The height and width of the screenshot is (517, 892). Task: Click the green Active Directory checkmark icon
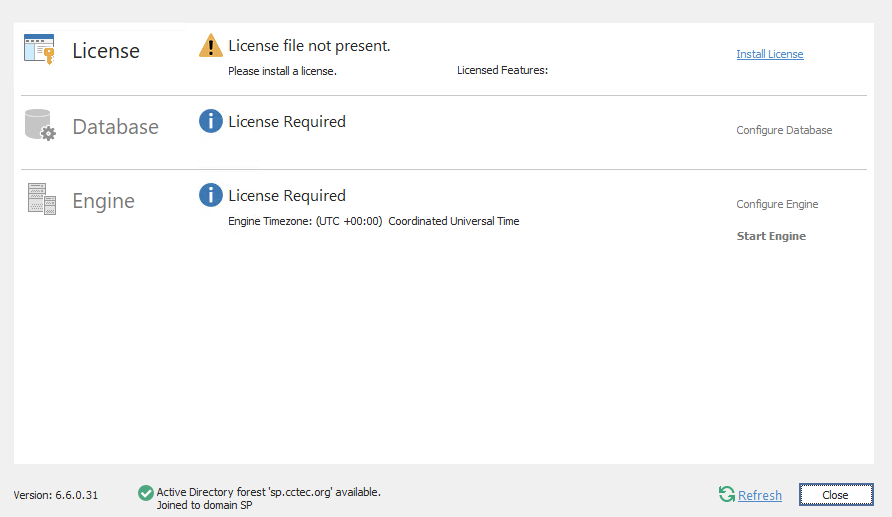click(146, 492)
